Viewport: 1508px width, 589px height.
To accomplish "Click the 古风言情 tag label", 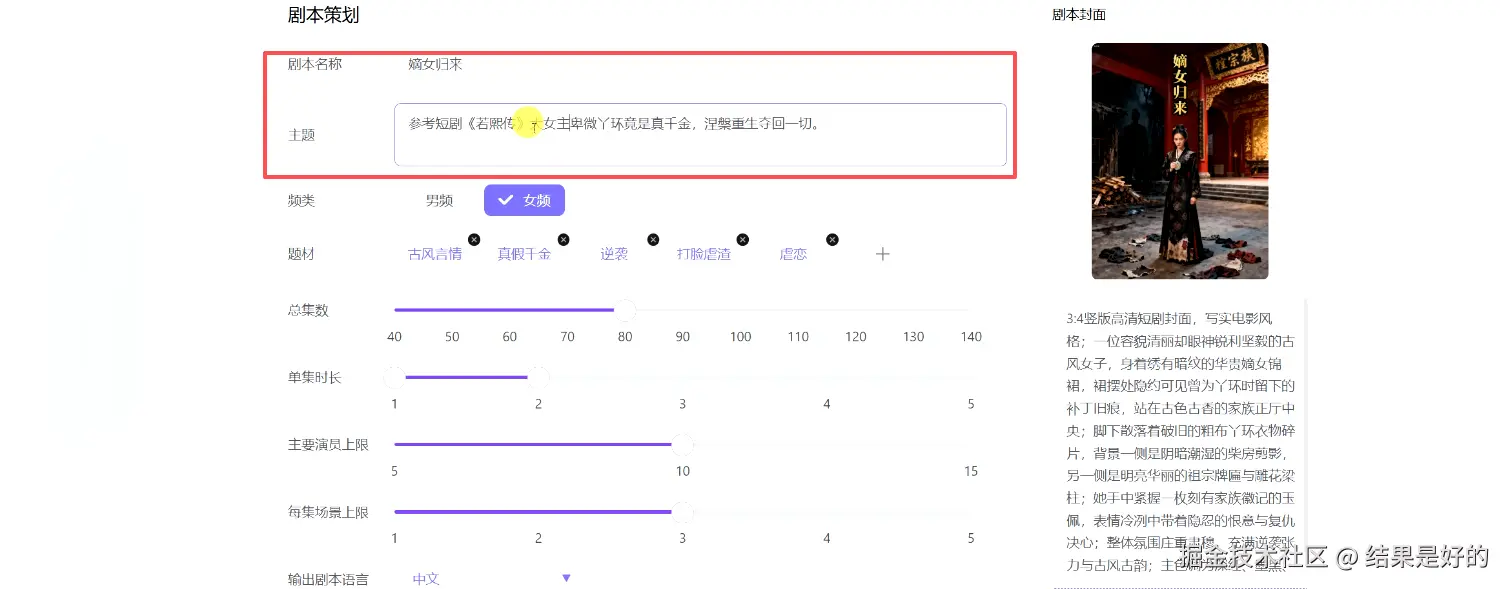I will [435, 254].
